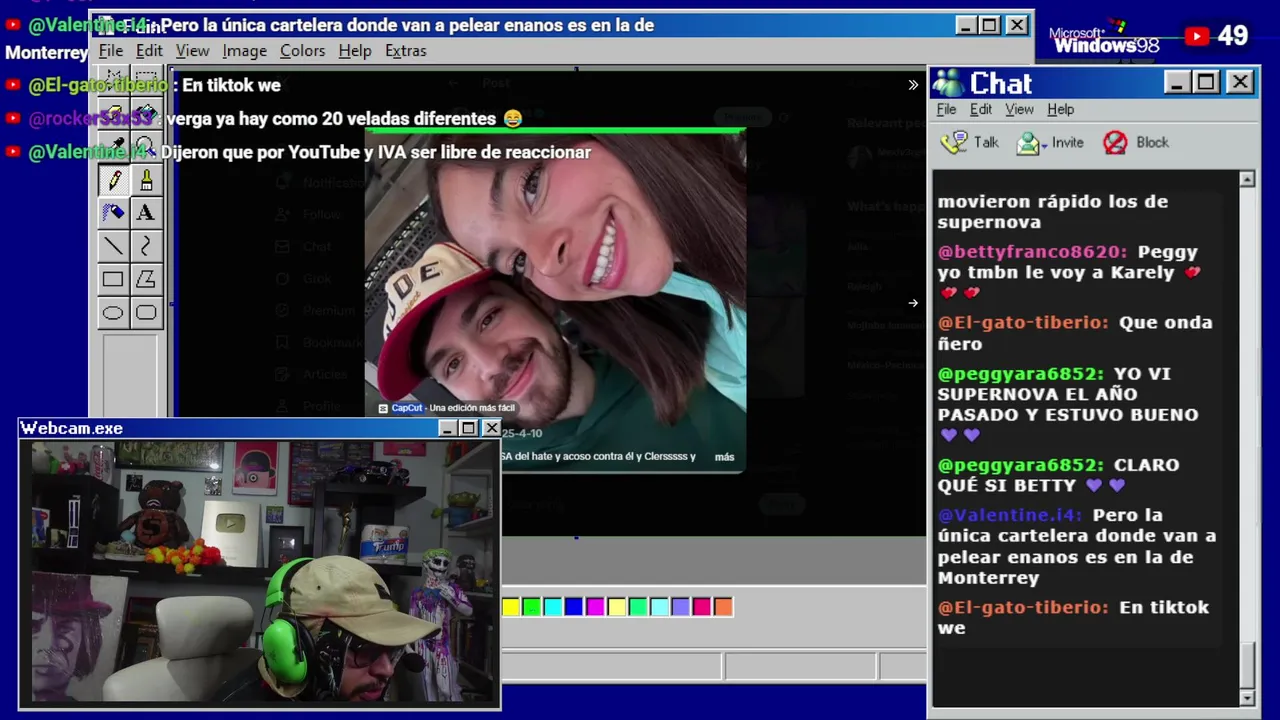Image resolution: width=1280 pixels, height=720 pixels.
Task: Select the magenta color swatch
Action: coord(595,606)
